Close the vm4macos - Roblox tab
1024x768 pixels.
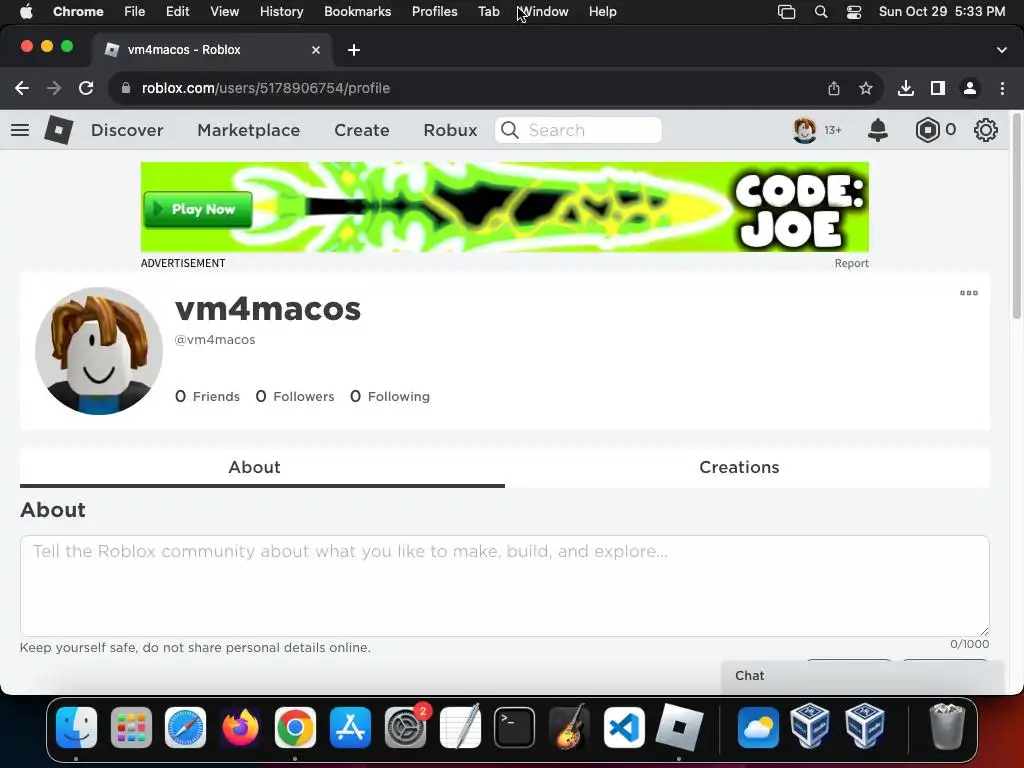(x=316, y=50)
